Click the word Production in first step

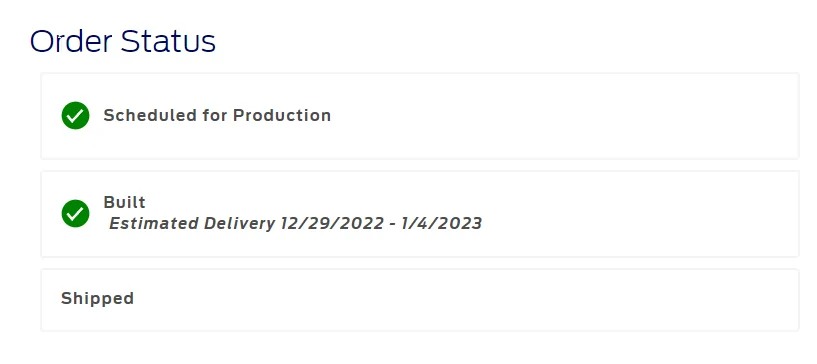[x=282, y=116]
